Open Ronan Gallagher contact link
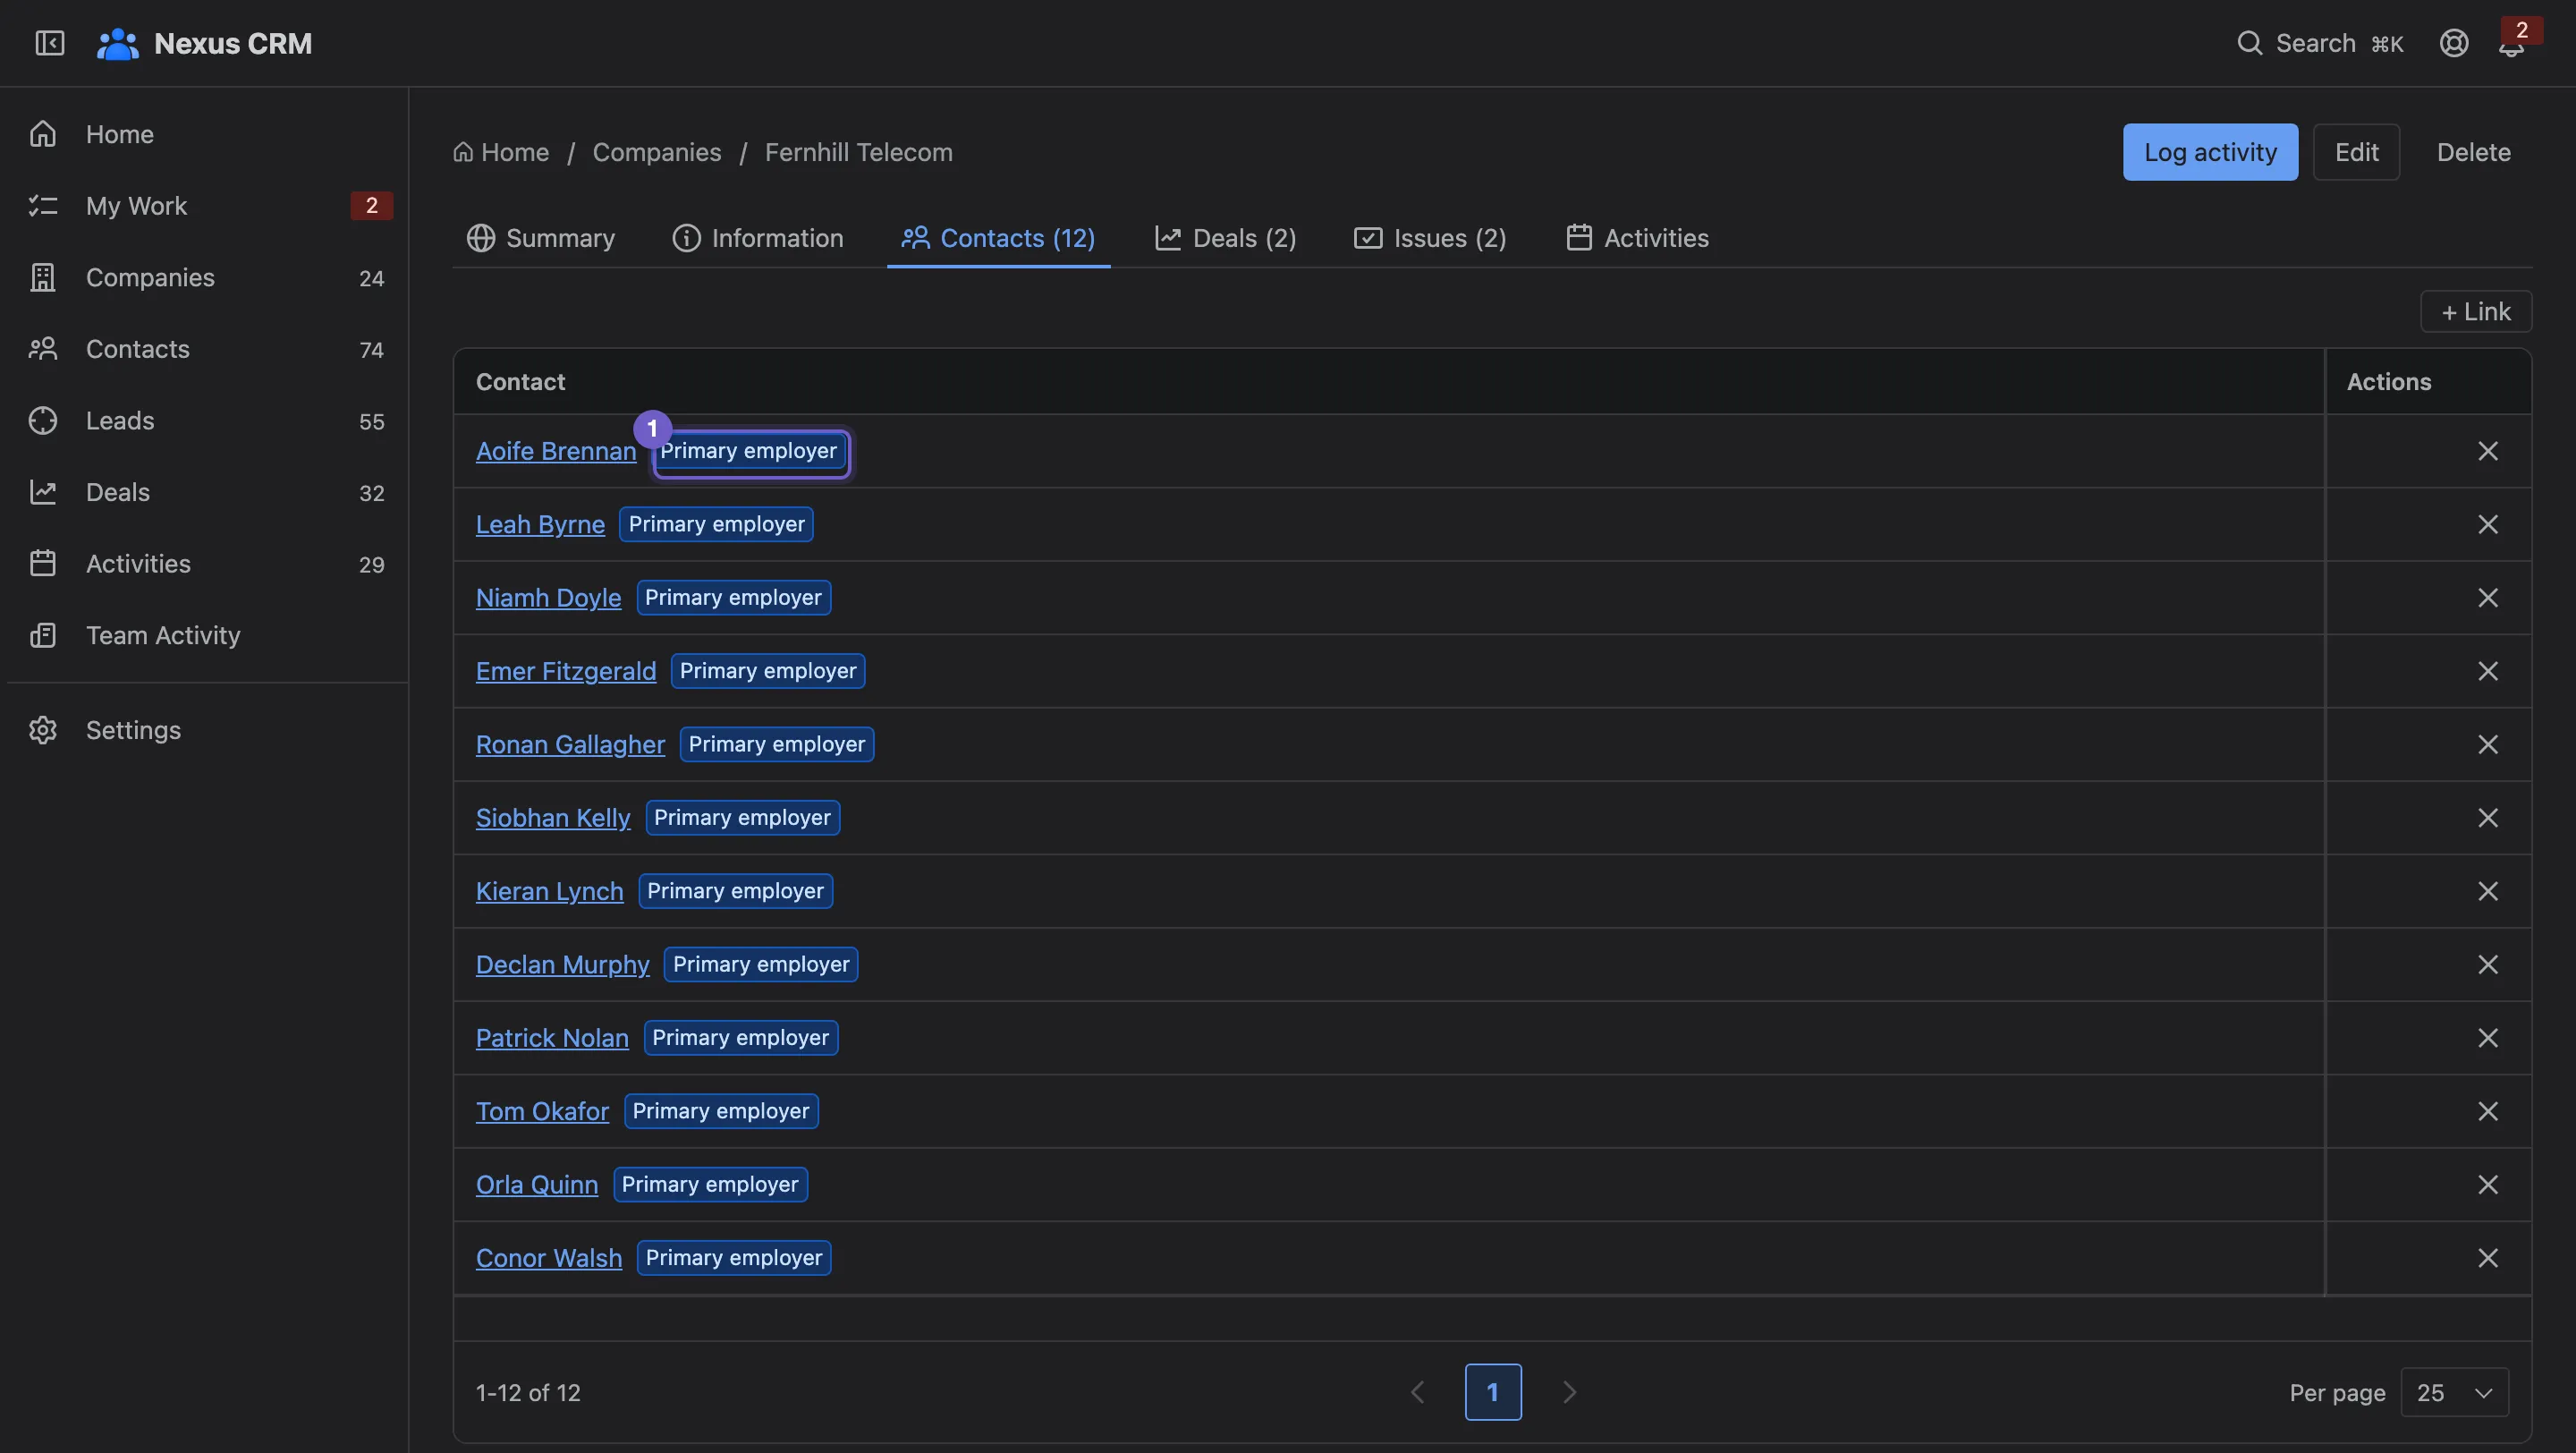The height and width of the screenshot is (1453, 2576). coord(570,744)
